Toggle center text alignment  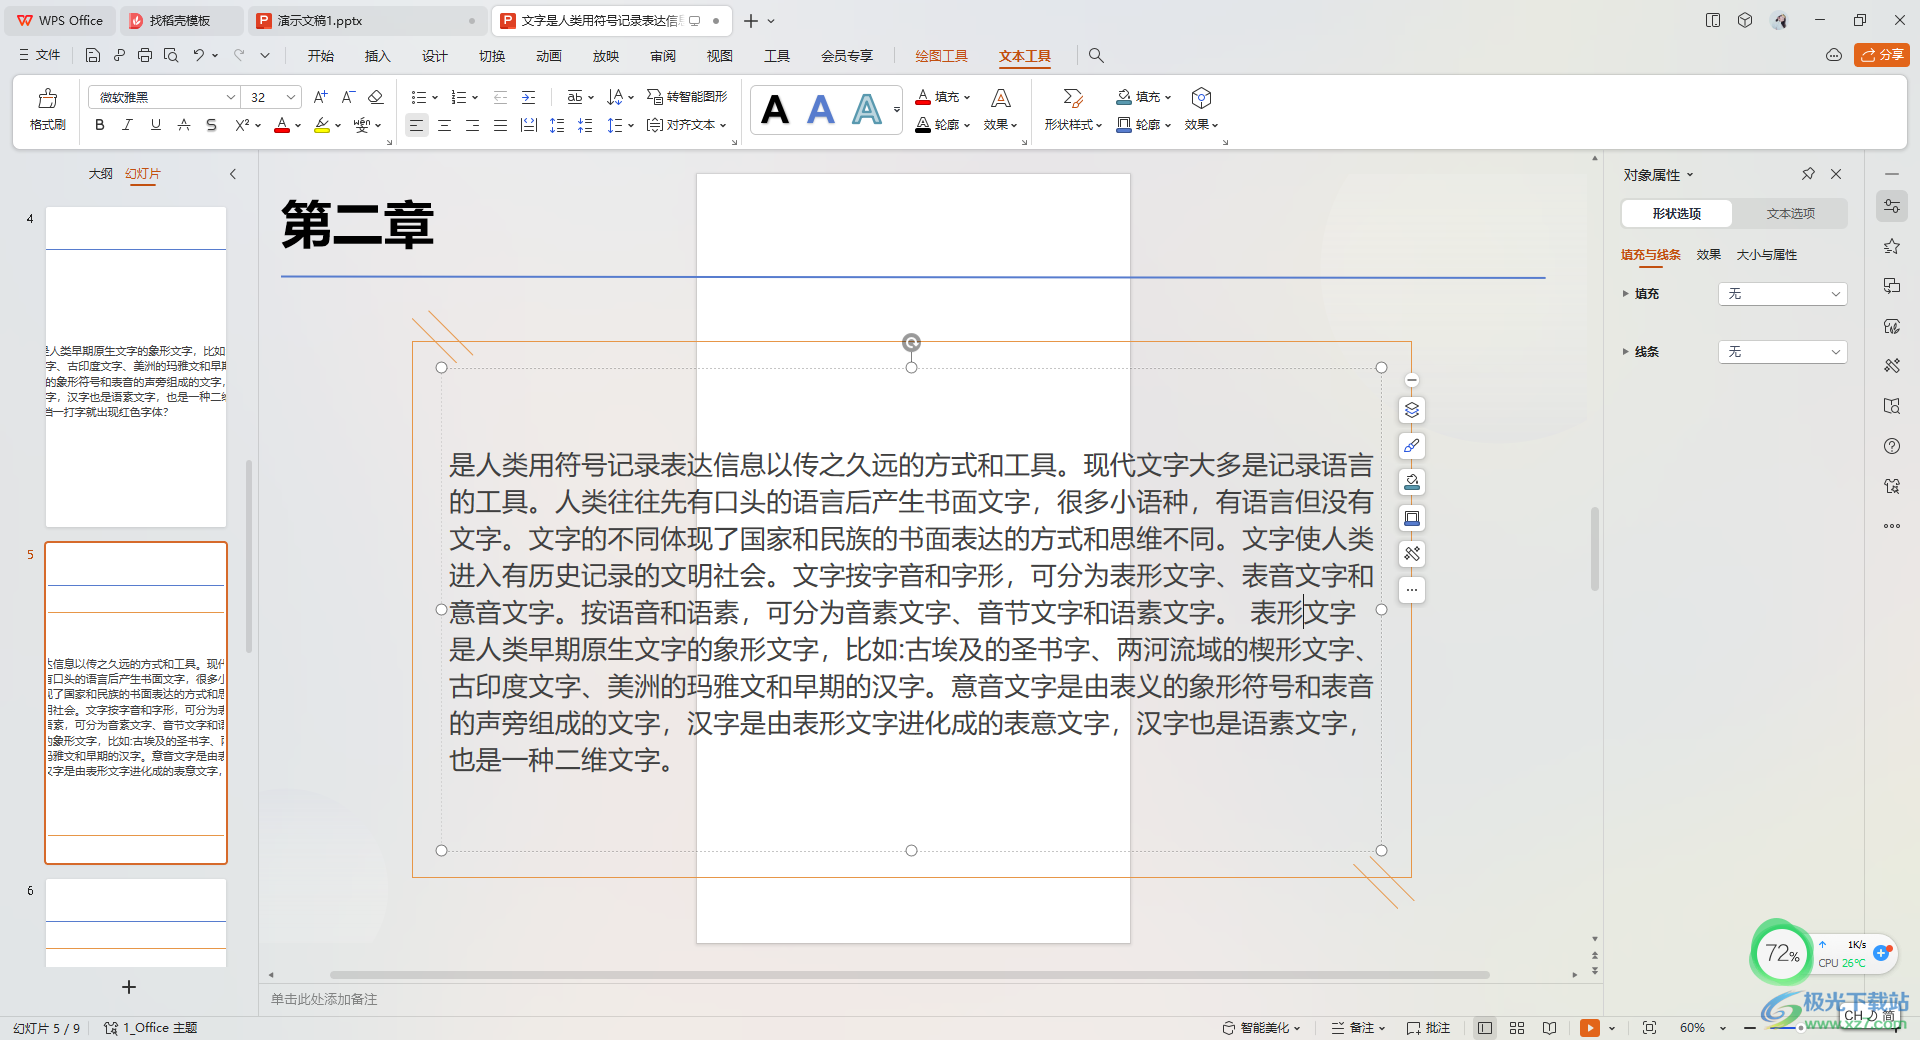(444, 125)
